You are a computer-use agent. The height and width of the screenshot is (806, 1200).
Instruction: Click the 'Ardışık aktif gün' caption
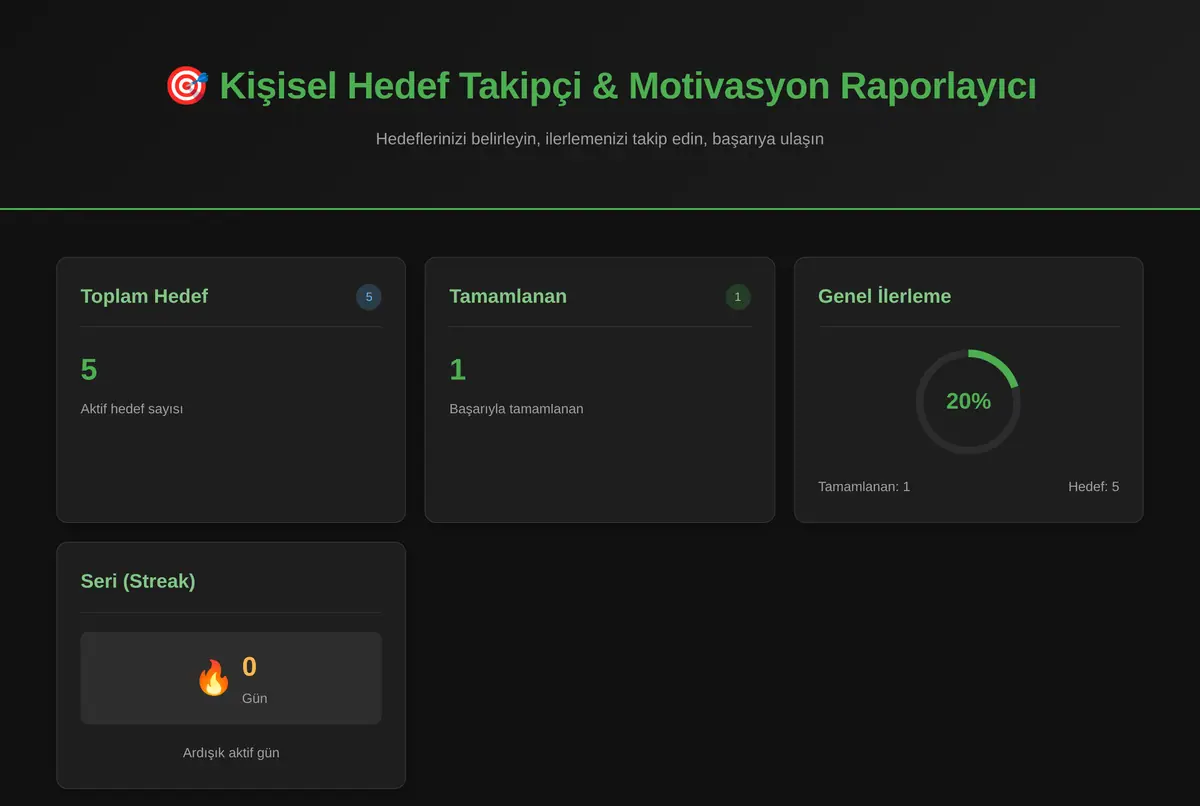(231, 753)
